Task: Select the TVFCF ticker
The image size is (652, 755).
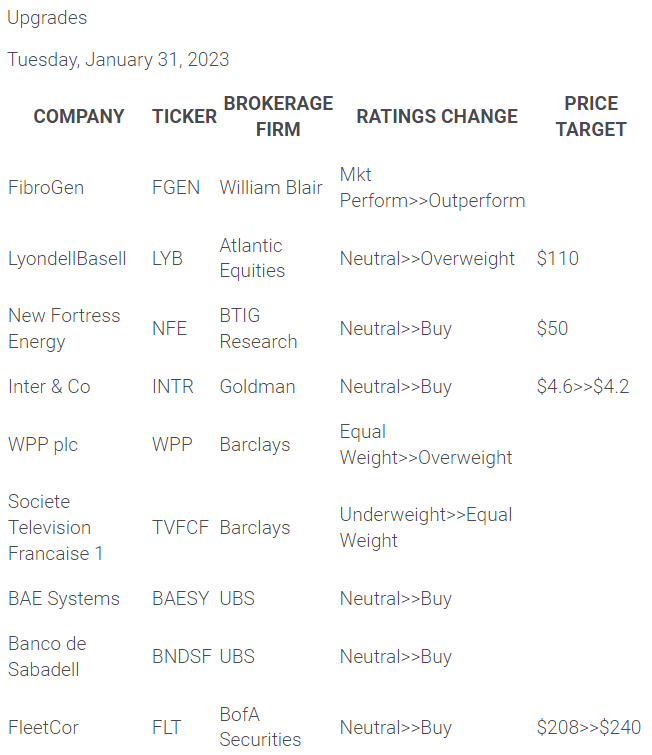Action: pos(180,527)
